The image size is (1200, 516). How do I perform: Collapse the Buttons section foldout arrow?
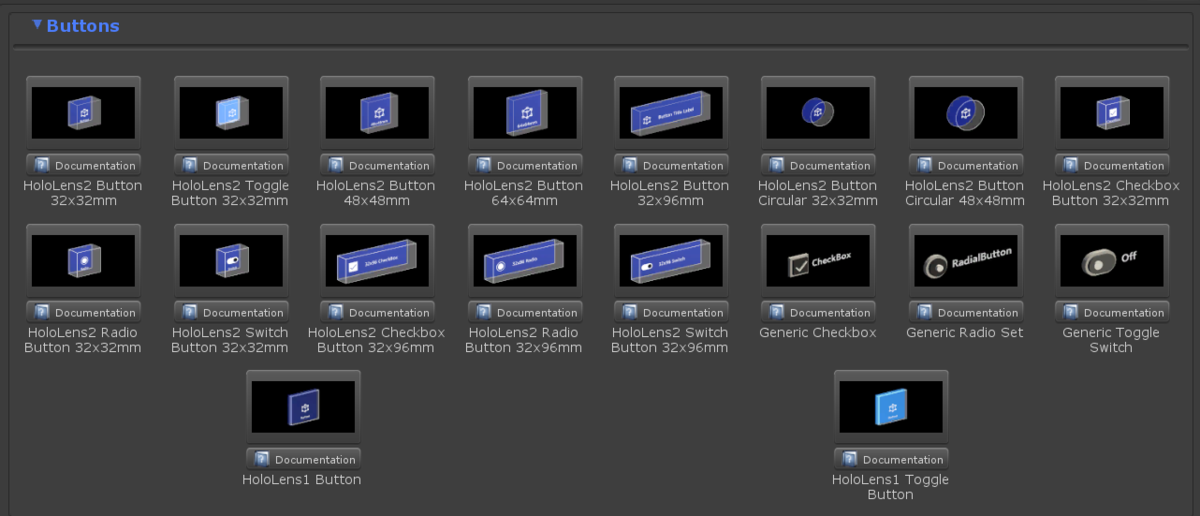tap(37, 25)
